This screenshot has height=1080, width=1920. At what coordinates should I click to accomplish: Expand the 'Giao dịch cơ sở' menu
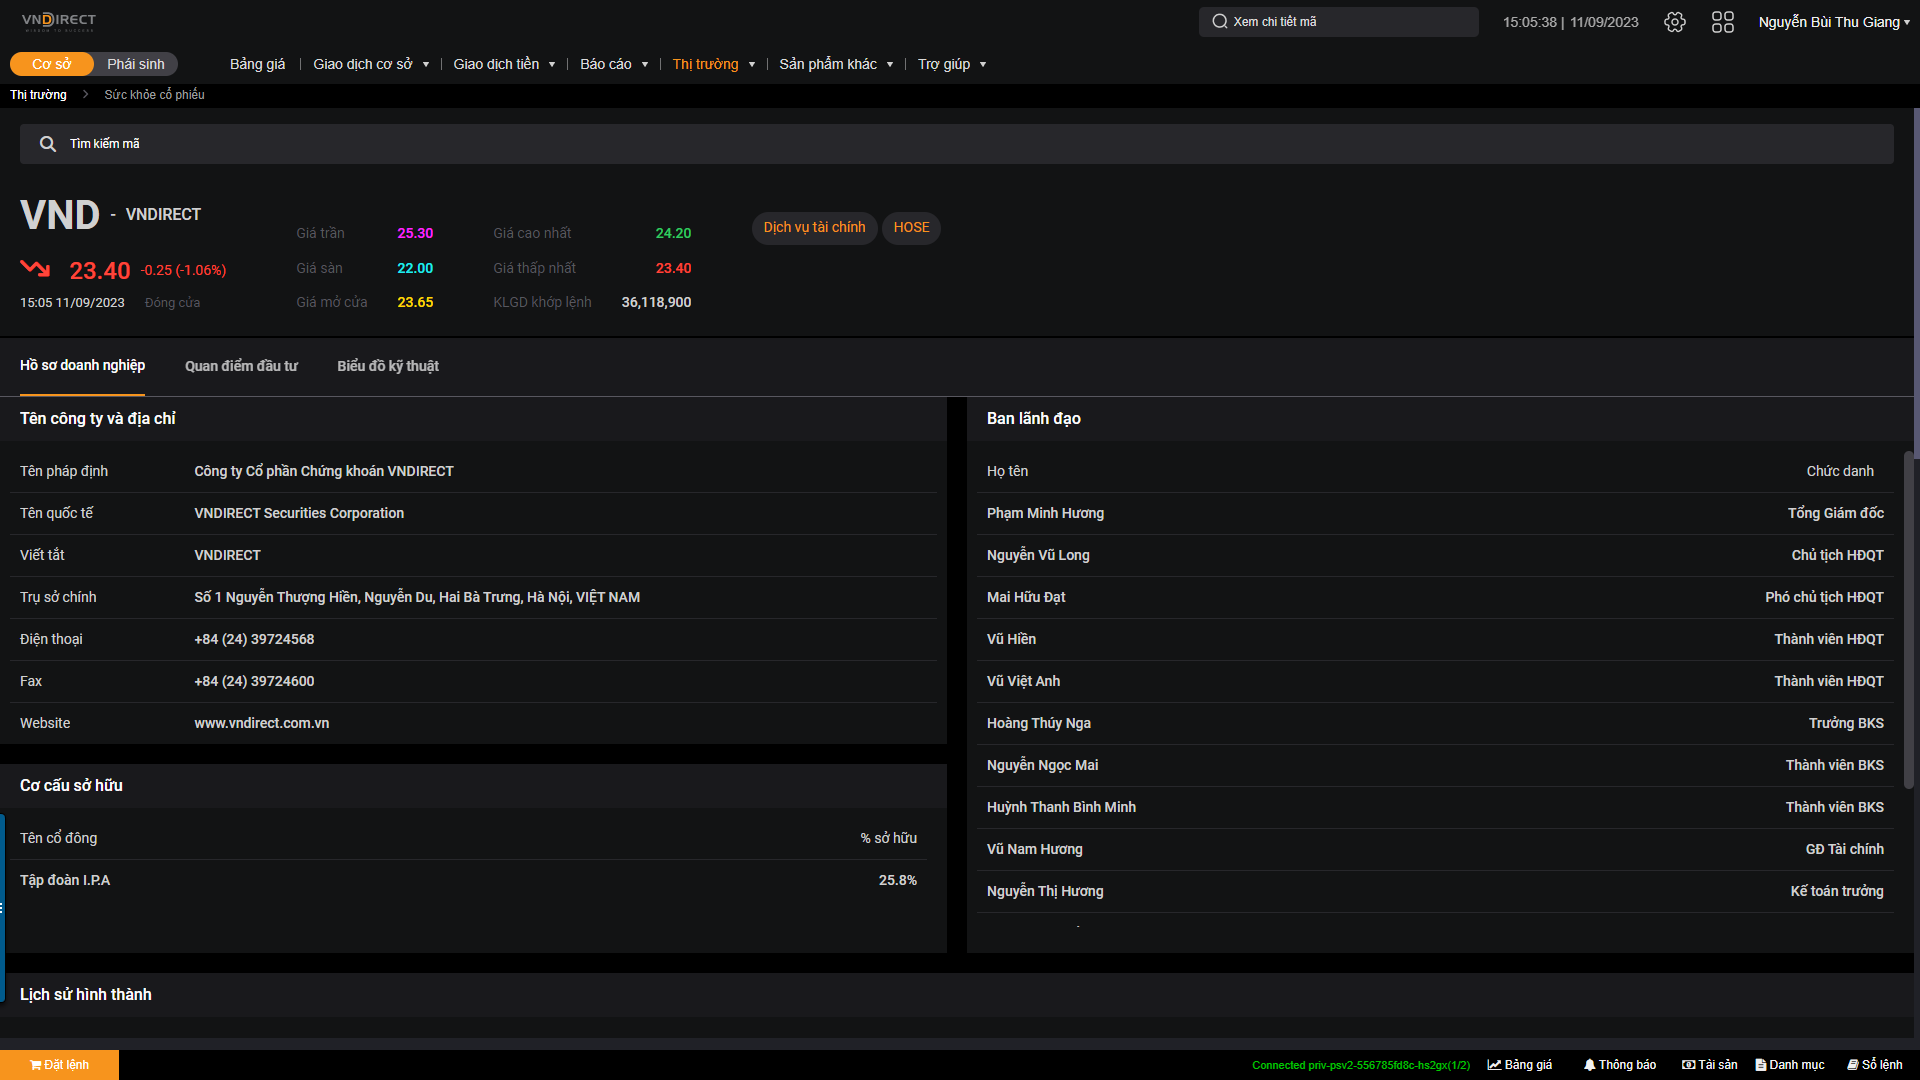tap(371, 64)
